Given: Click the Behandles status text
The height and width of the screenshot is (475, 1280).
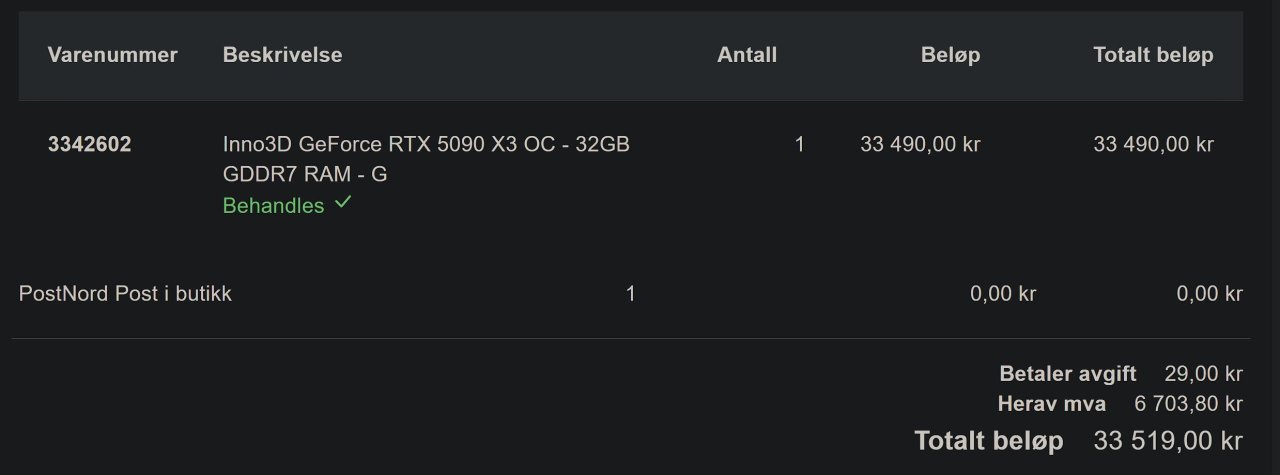Looking at the screenshot, I should tap(273, 206).
